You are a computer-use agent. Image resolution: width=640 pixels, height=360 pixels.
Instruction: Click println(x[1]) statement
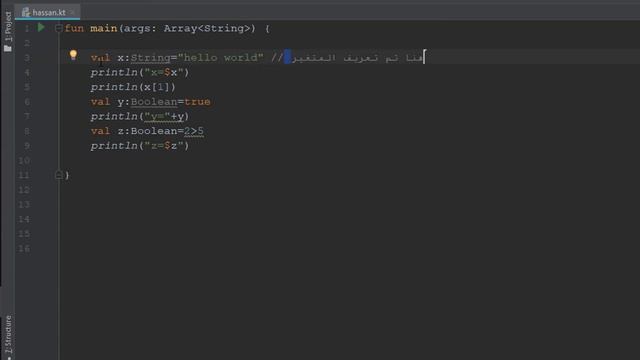[133, 87]
